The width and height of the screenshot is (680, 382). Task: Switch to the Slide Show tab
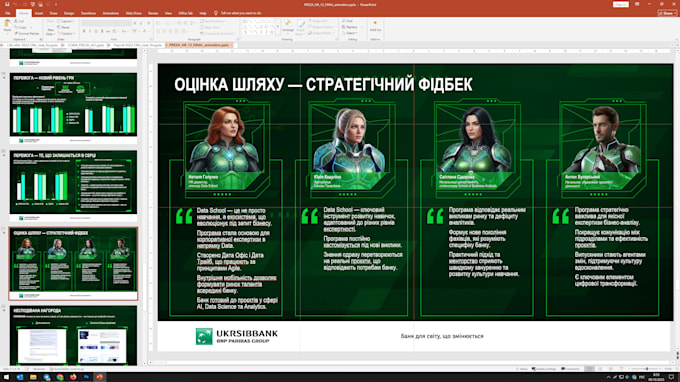click(x=134, y=13)
